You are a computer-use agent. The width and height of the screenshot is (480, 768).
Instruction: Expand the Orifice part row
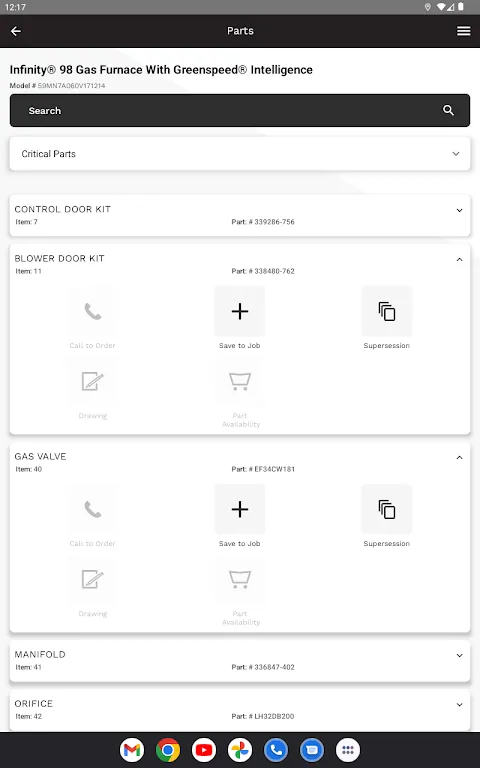coord(240,710)
